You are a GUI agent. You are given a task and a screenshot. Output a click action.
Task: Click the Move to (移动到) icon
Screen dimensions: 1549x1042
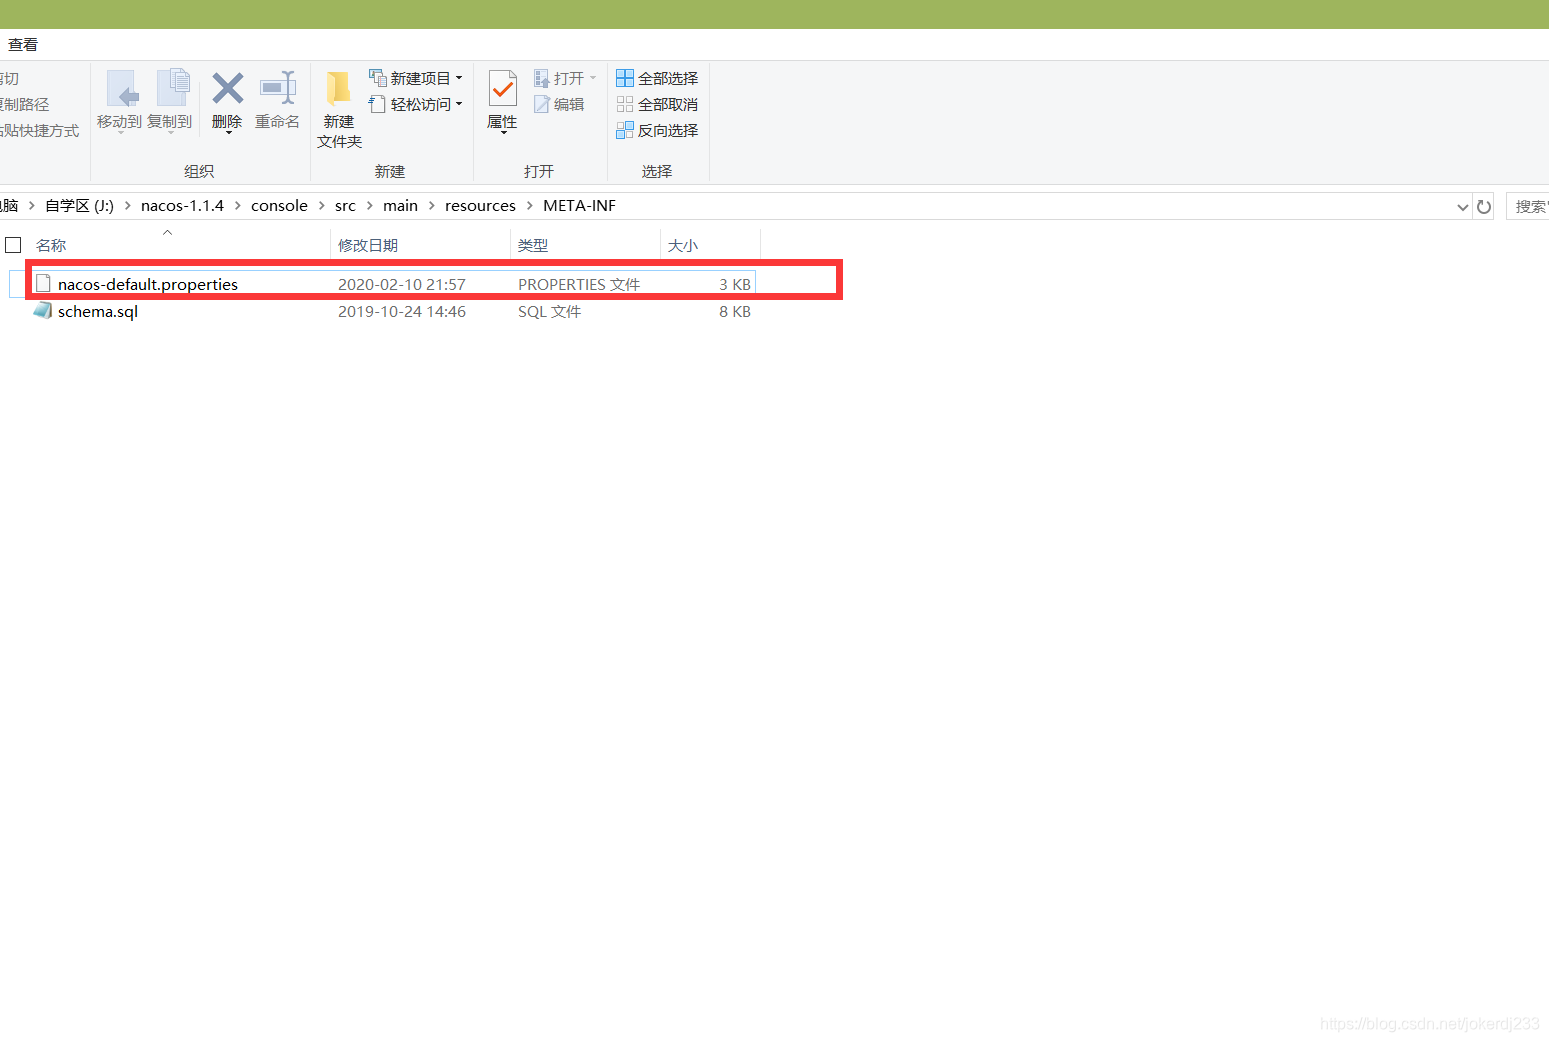pyautogui.click(x=121, y=88)
